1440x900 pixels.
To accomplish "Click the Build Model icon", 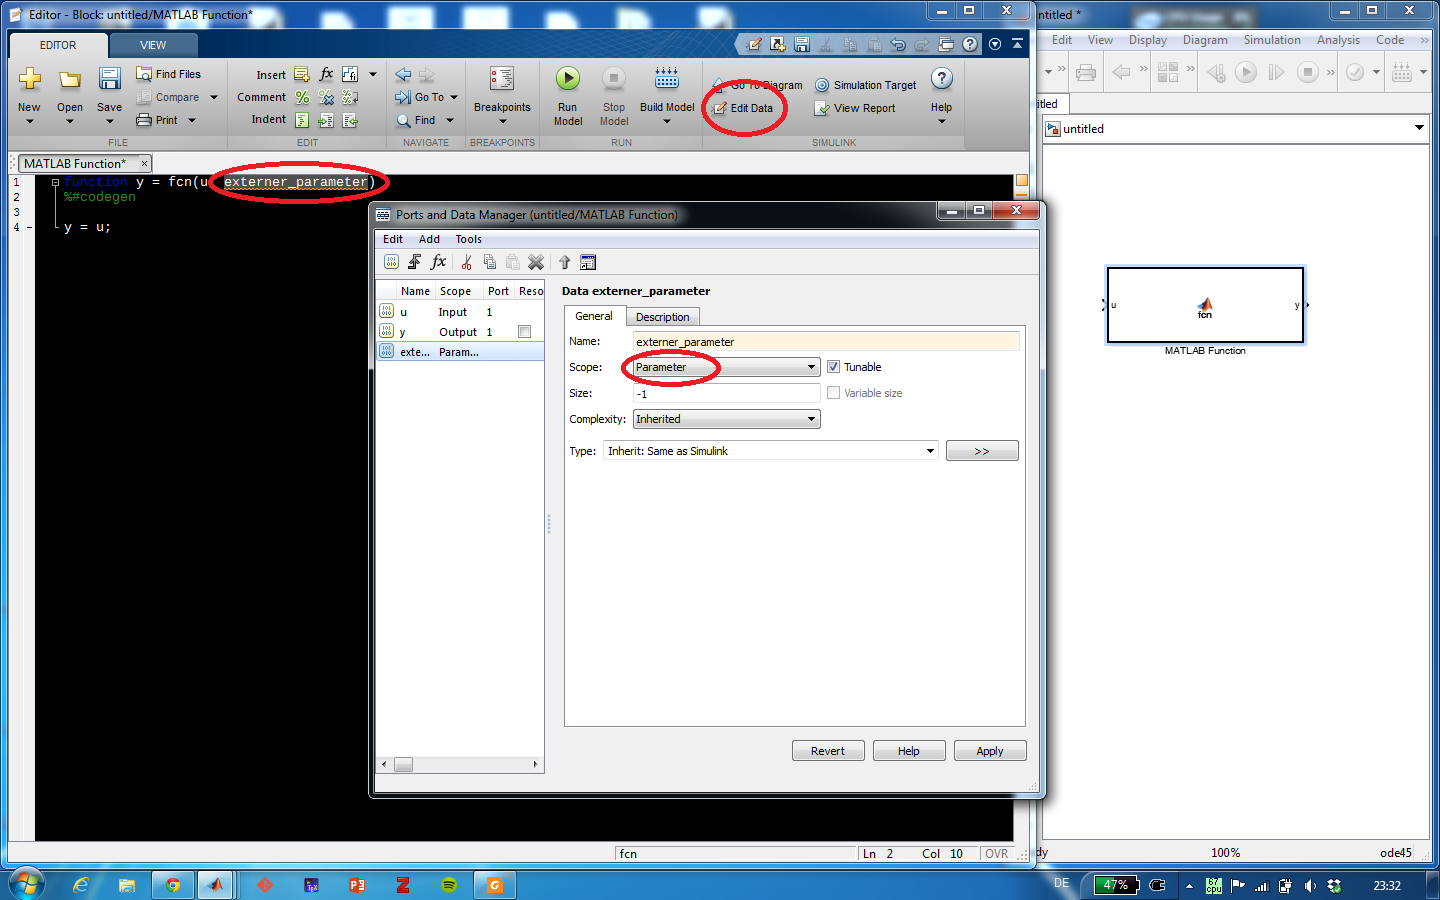I will point(667,79).
